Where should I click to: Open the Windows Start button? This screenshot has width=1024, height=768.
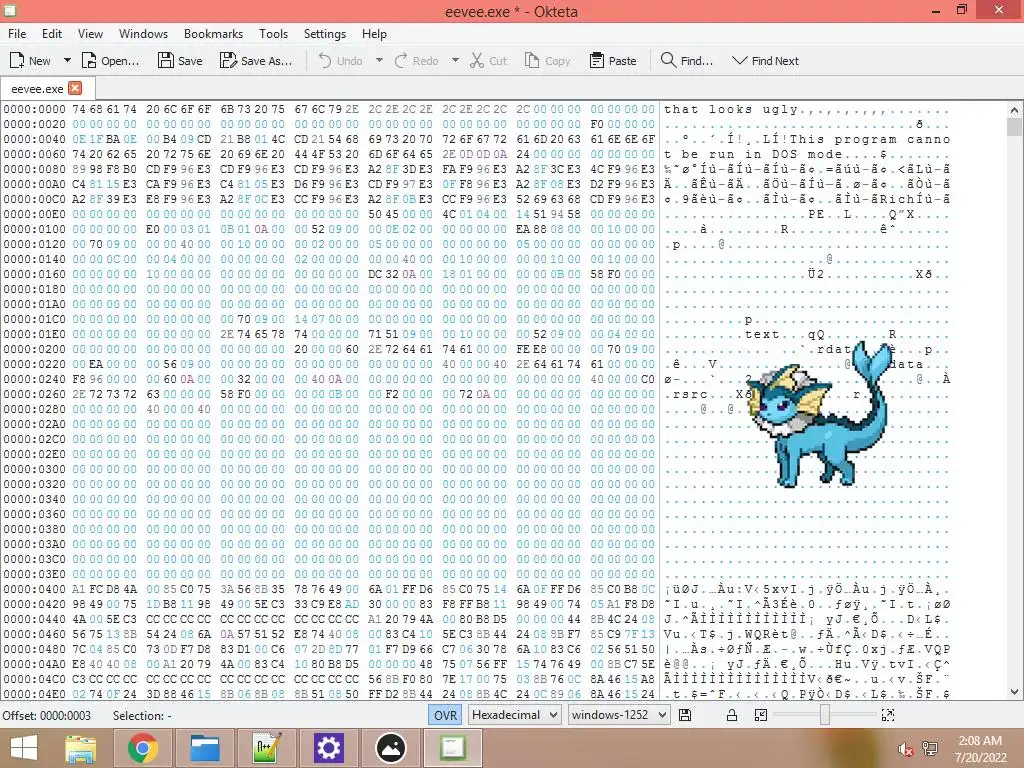click(24, 748)
